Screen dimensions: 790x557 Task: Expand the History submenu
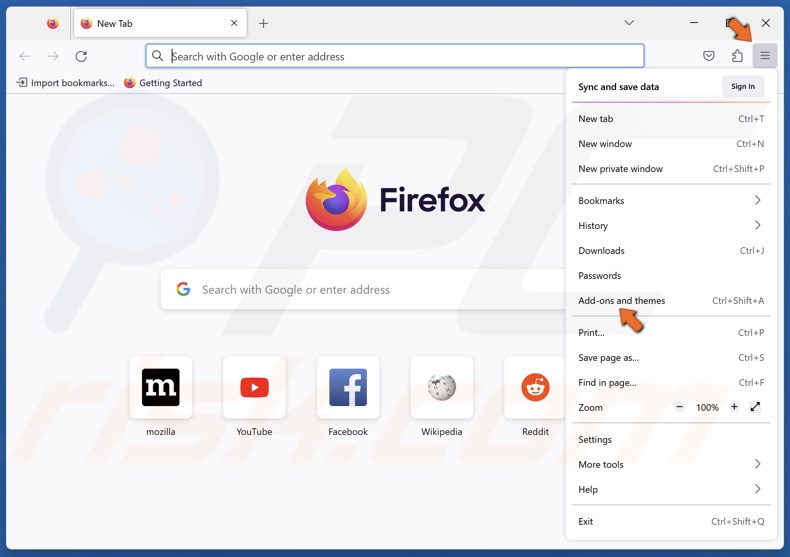pos(671,226)
